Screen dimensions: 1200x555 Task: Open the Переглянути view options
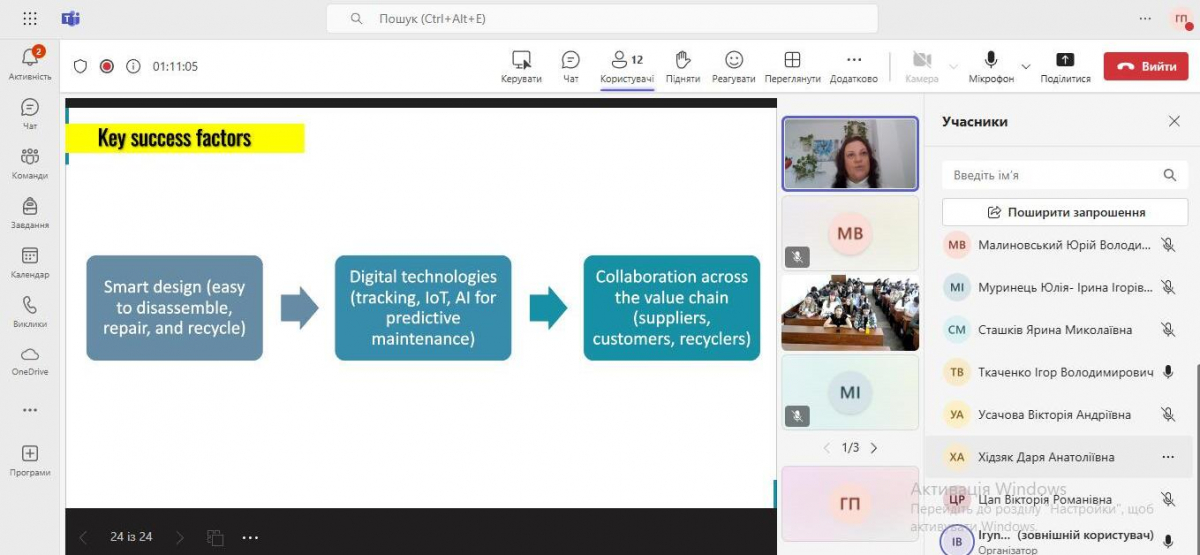pyautogui.click(x=792, y=66)
